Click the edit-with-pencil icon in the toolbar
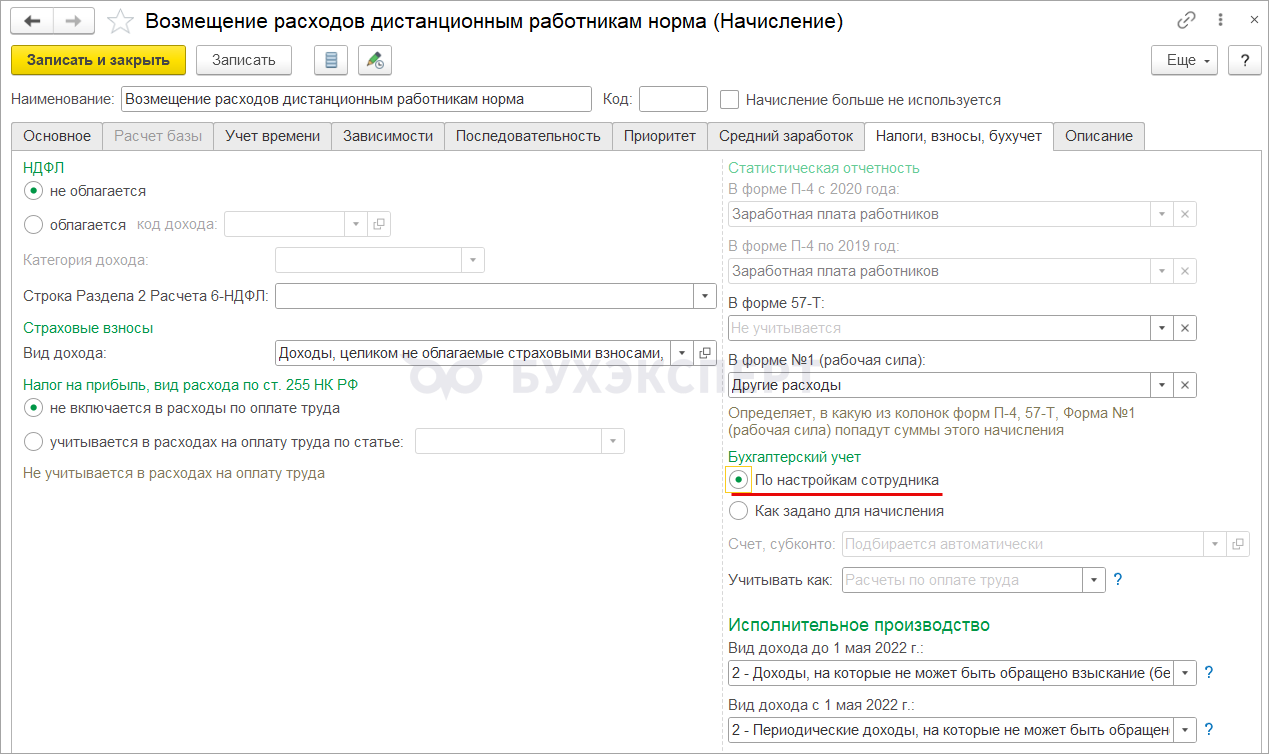The width and height of the screenshot is (1269, 754). [375, 60]
